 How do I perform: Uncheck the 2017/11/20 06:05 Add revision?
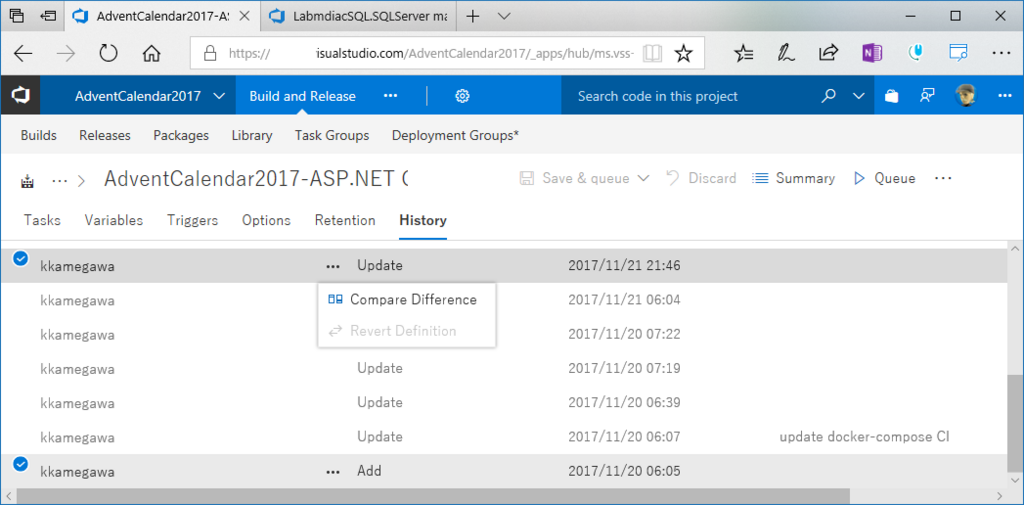coord(20,464)
